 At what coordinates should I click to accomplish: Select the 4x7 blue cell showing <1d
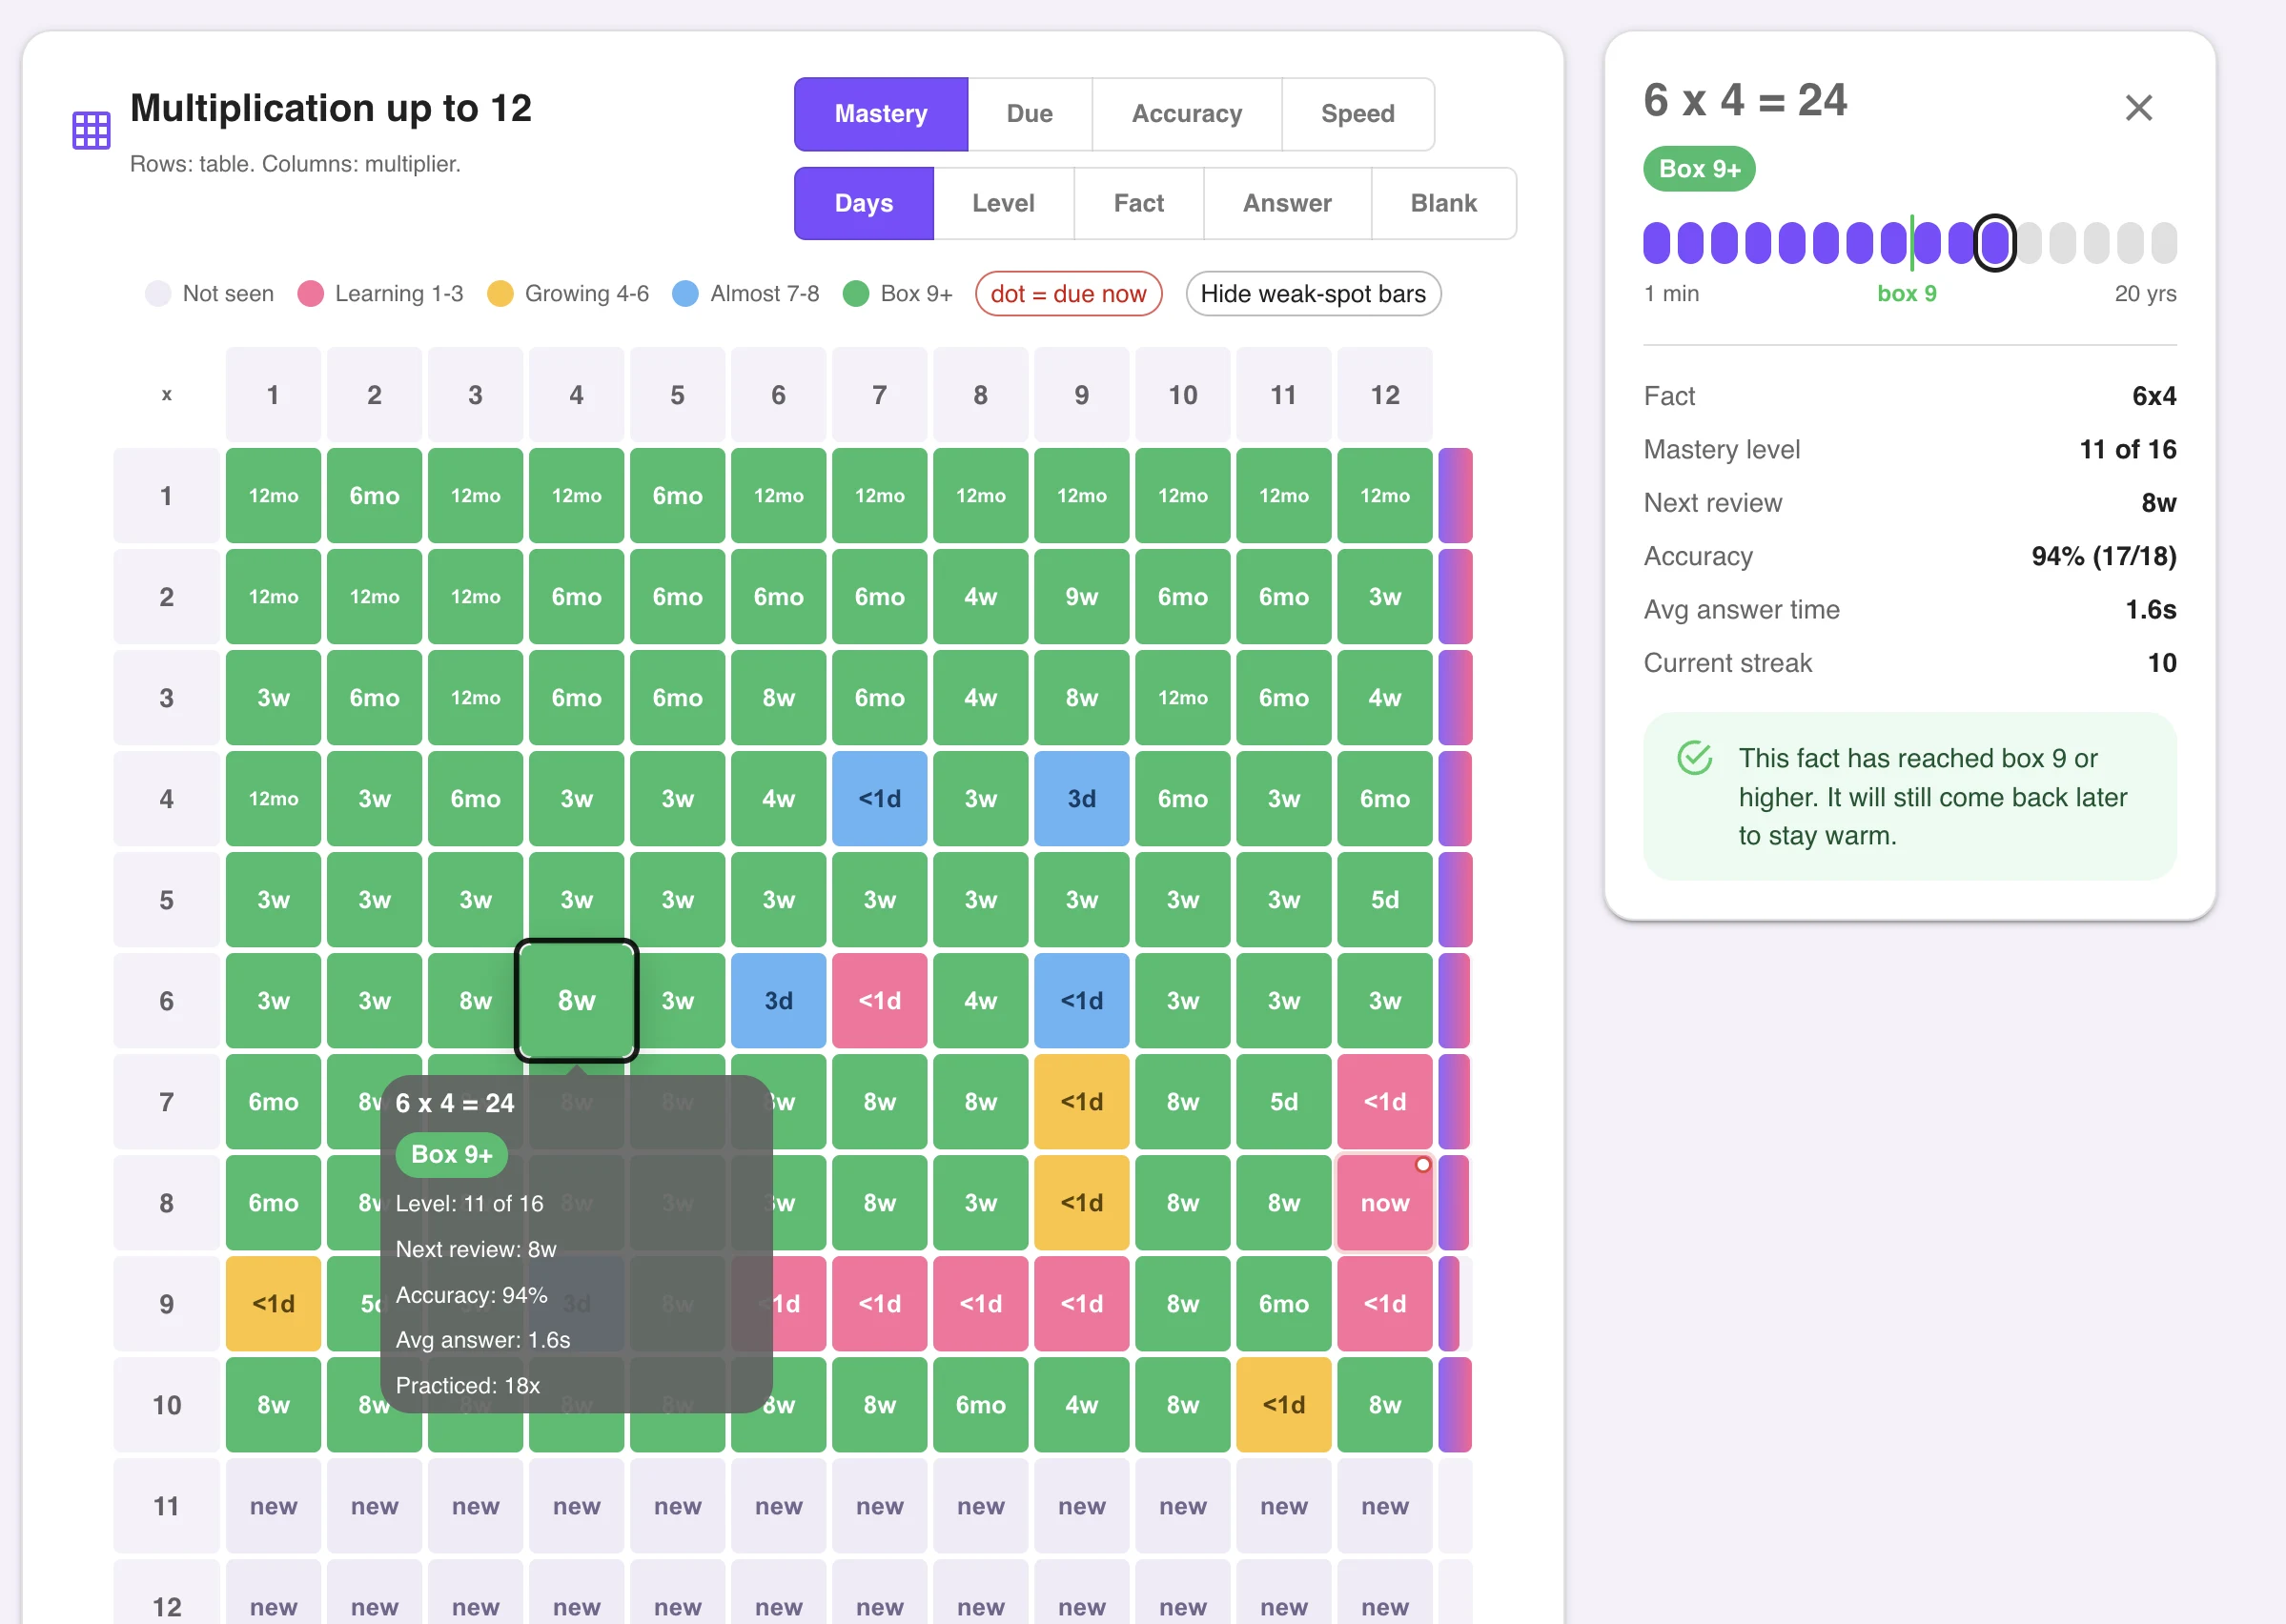click(879, 799)
